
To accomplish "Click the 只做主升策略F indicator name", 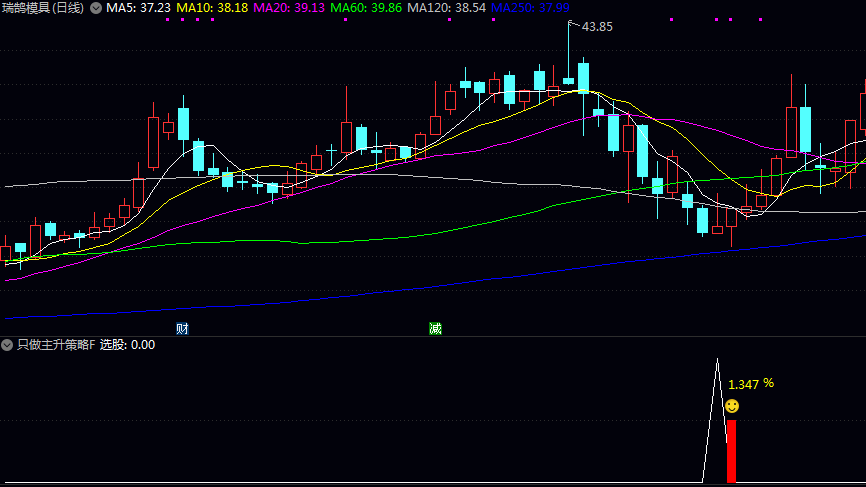I will (56, 345).
